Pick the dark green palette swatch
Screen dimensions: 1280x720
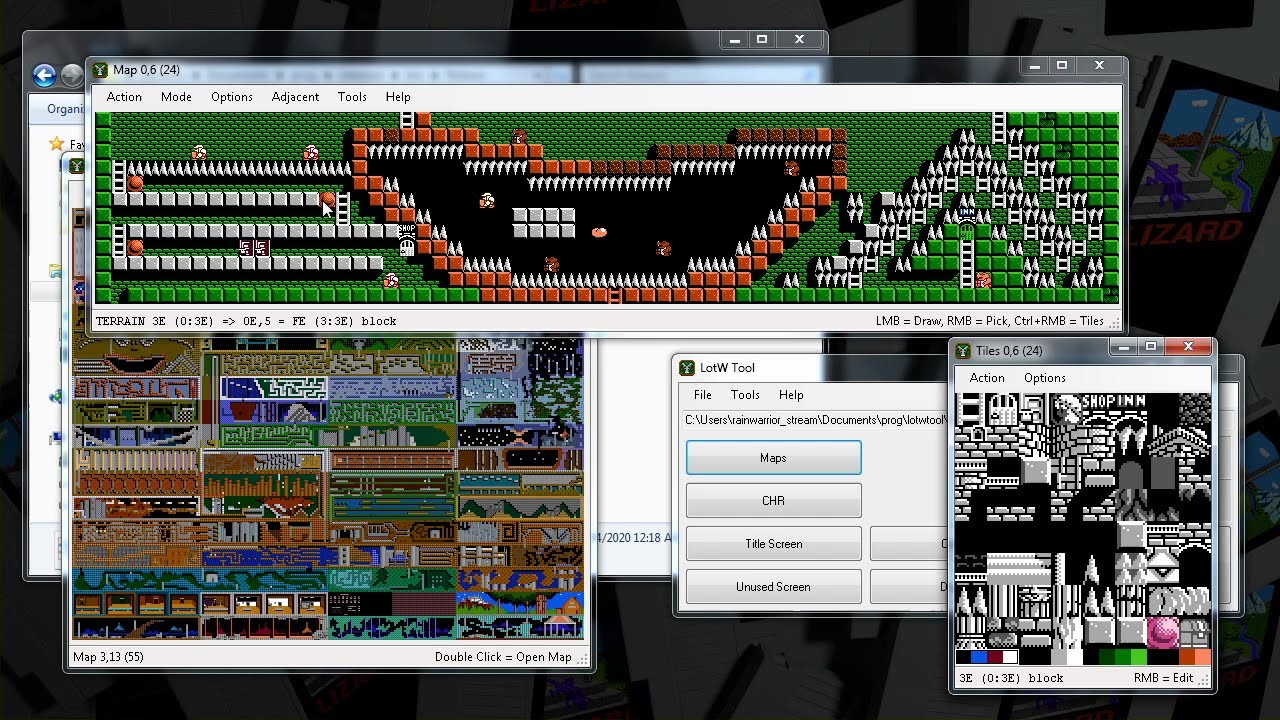[x=1105, y=657]
